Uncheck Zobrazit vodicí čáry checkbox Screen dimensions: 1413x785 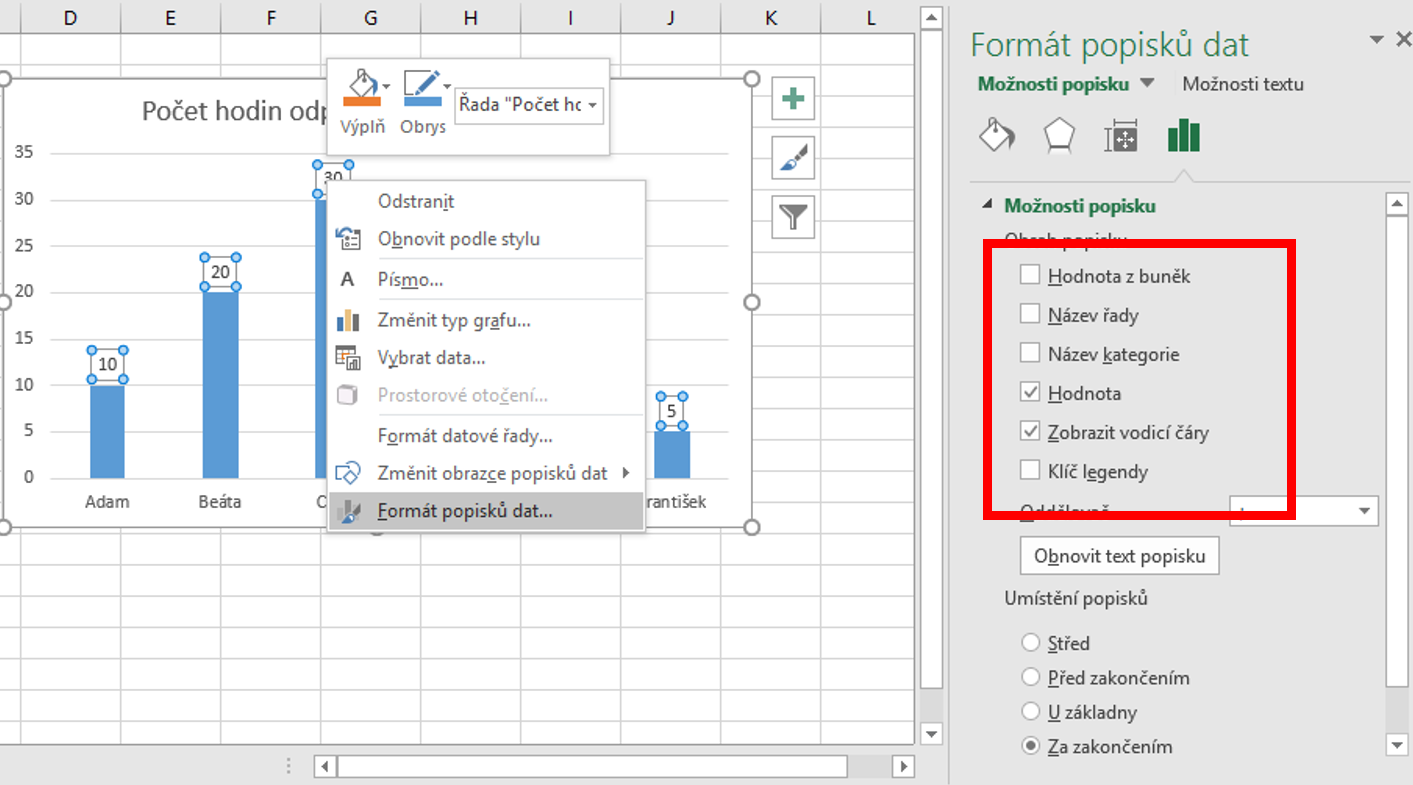click(1030, 431)
